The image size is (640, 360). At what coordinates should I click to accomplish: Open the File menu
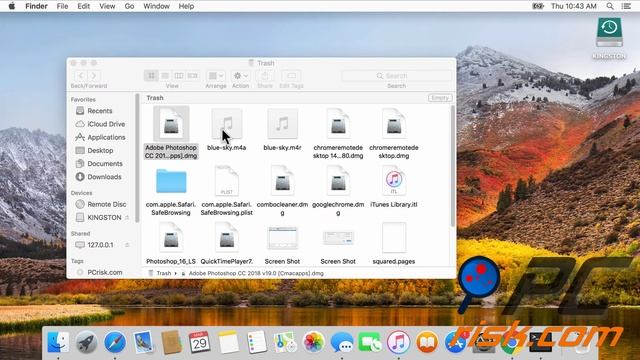tap(62, 6)
